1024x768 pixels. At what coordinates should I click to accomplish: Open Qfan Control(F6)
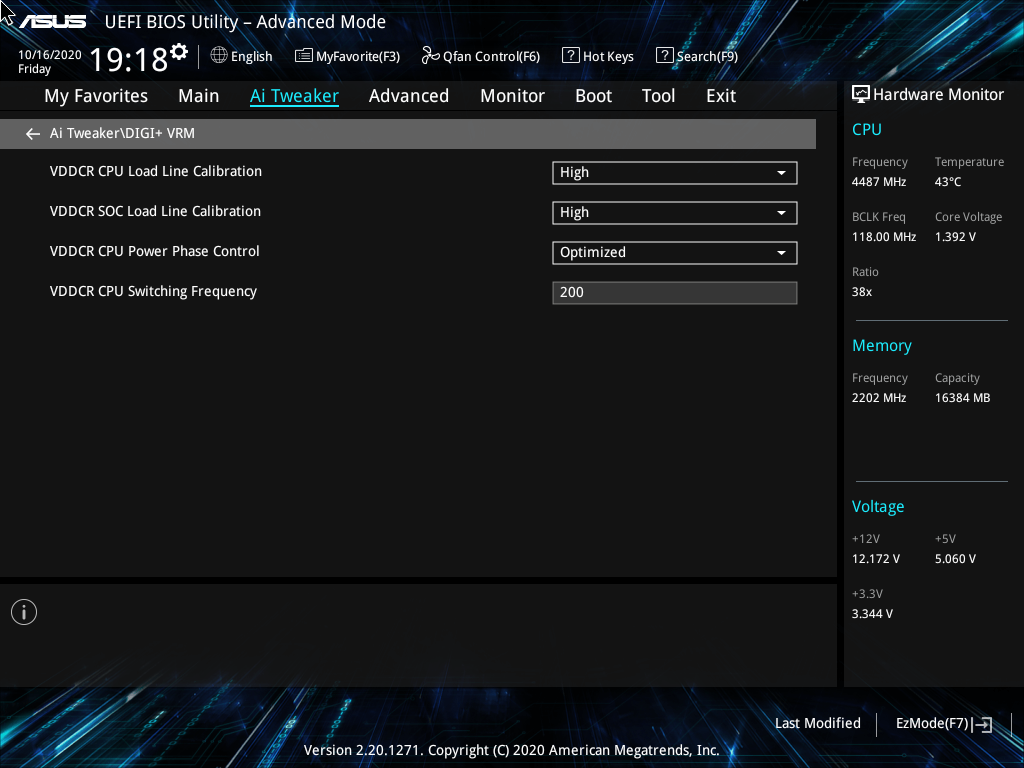pyautogui.click(x=491, y=57)
